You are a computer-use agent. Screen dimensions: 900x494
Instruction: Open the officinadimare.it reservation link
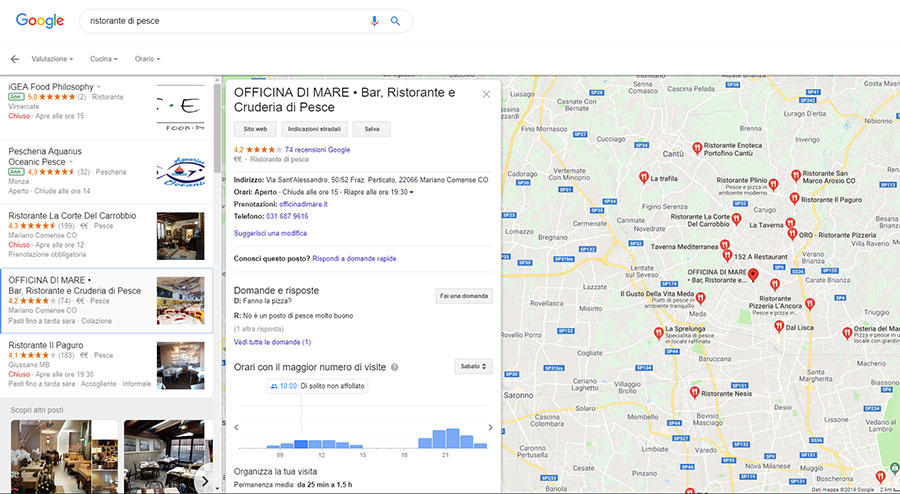click(x=304, y=204)
